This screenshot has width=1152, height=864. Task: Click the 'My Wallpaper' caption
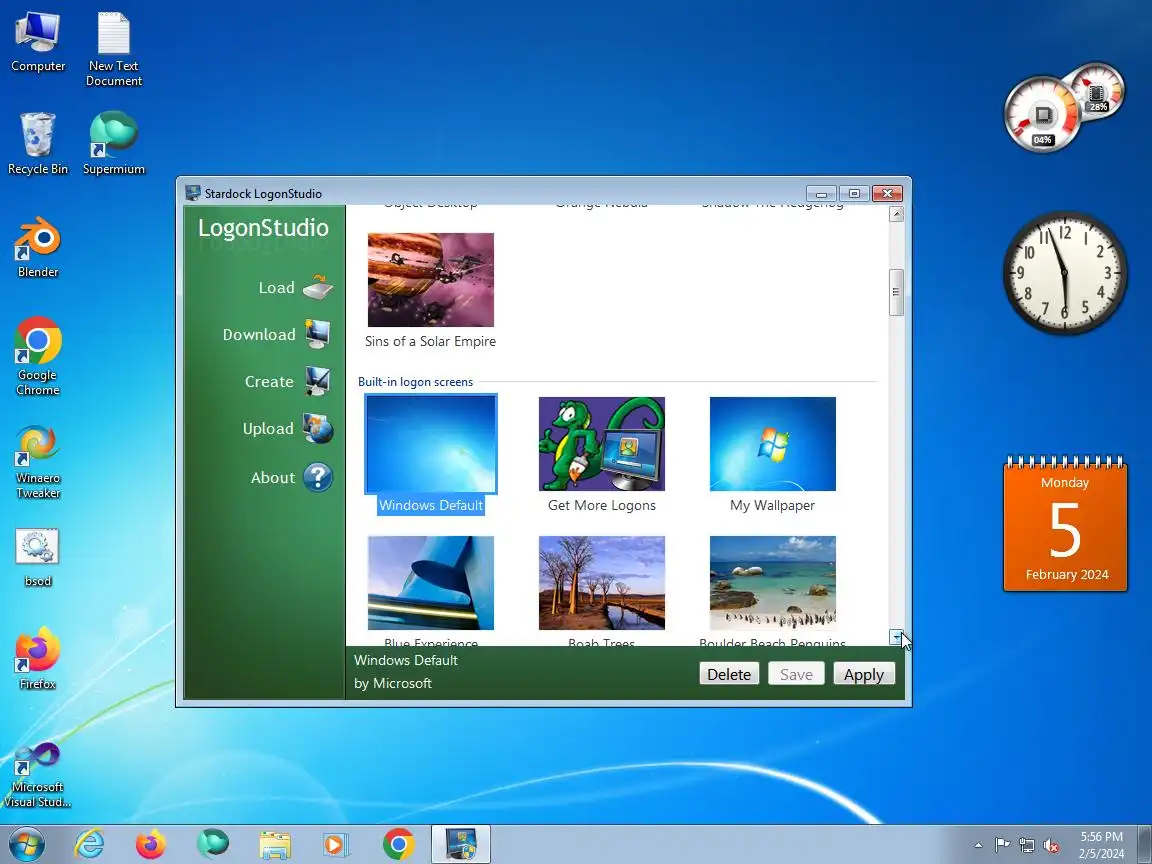[x=772, y=505]
